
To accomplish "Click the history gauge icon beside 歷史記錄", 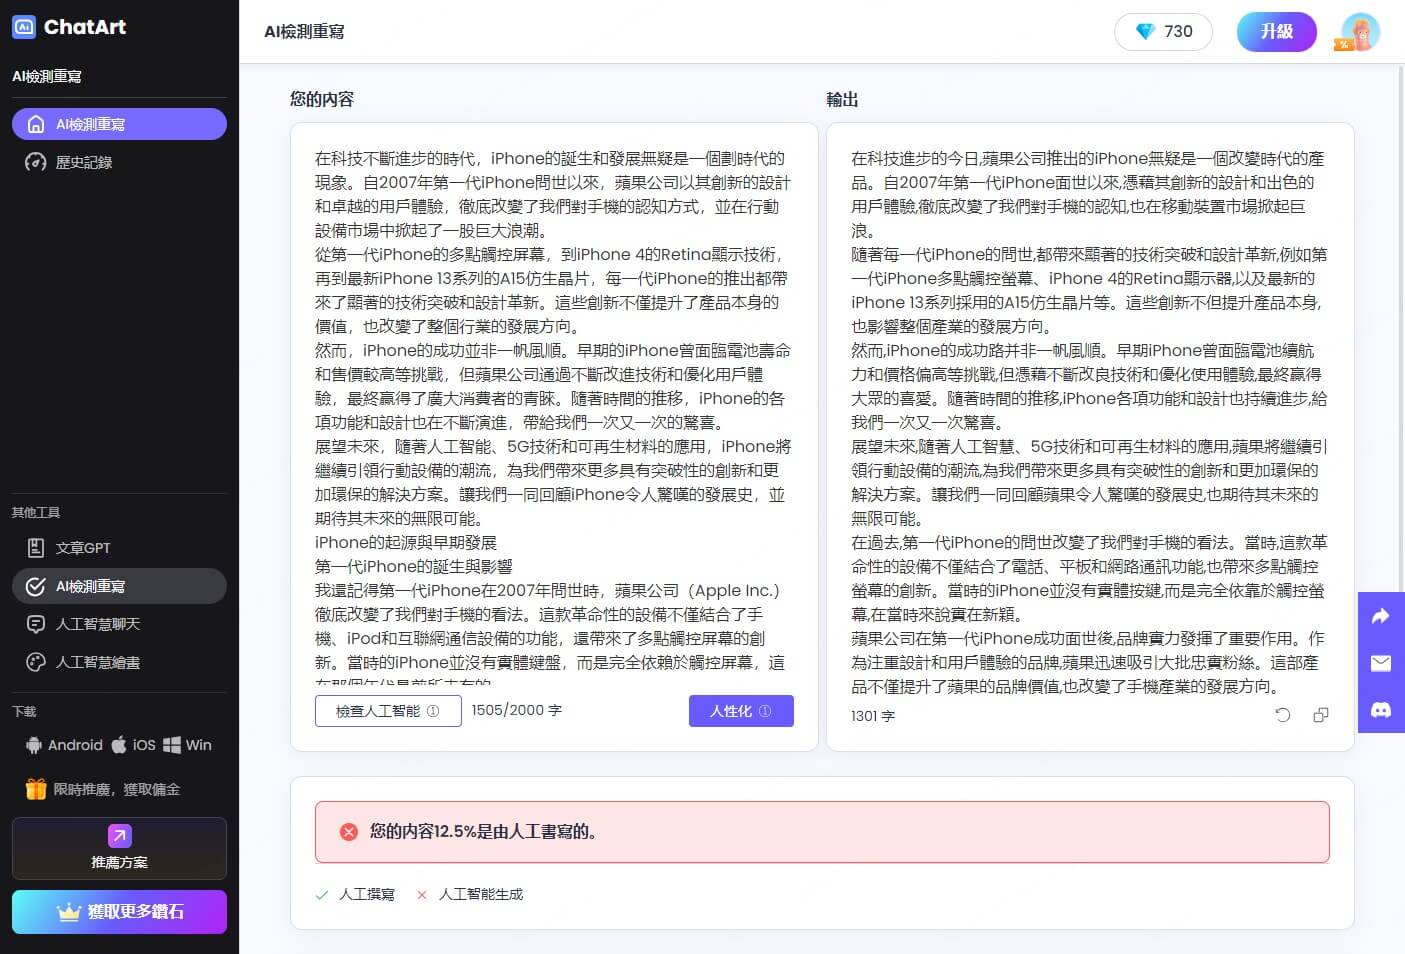I will (36, 162).
